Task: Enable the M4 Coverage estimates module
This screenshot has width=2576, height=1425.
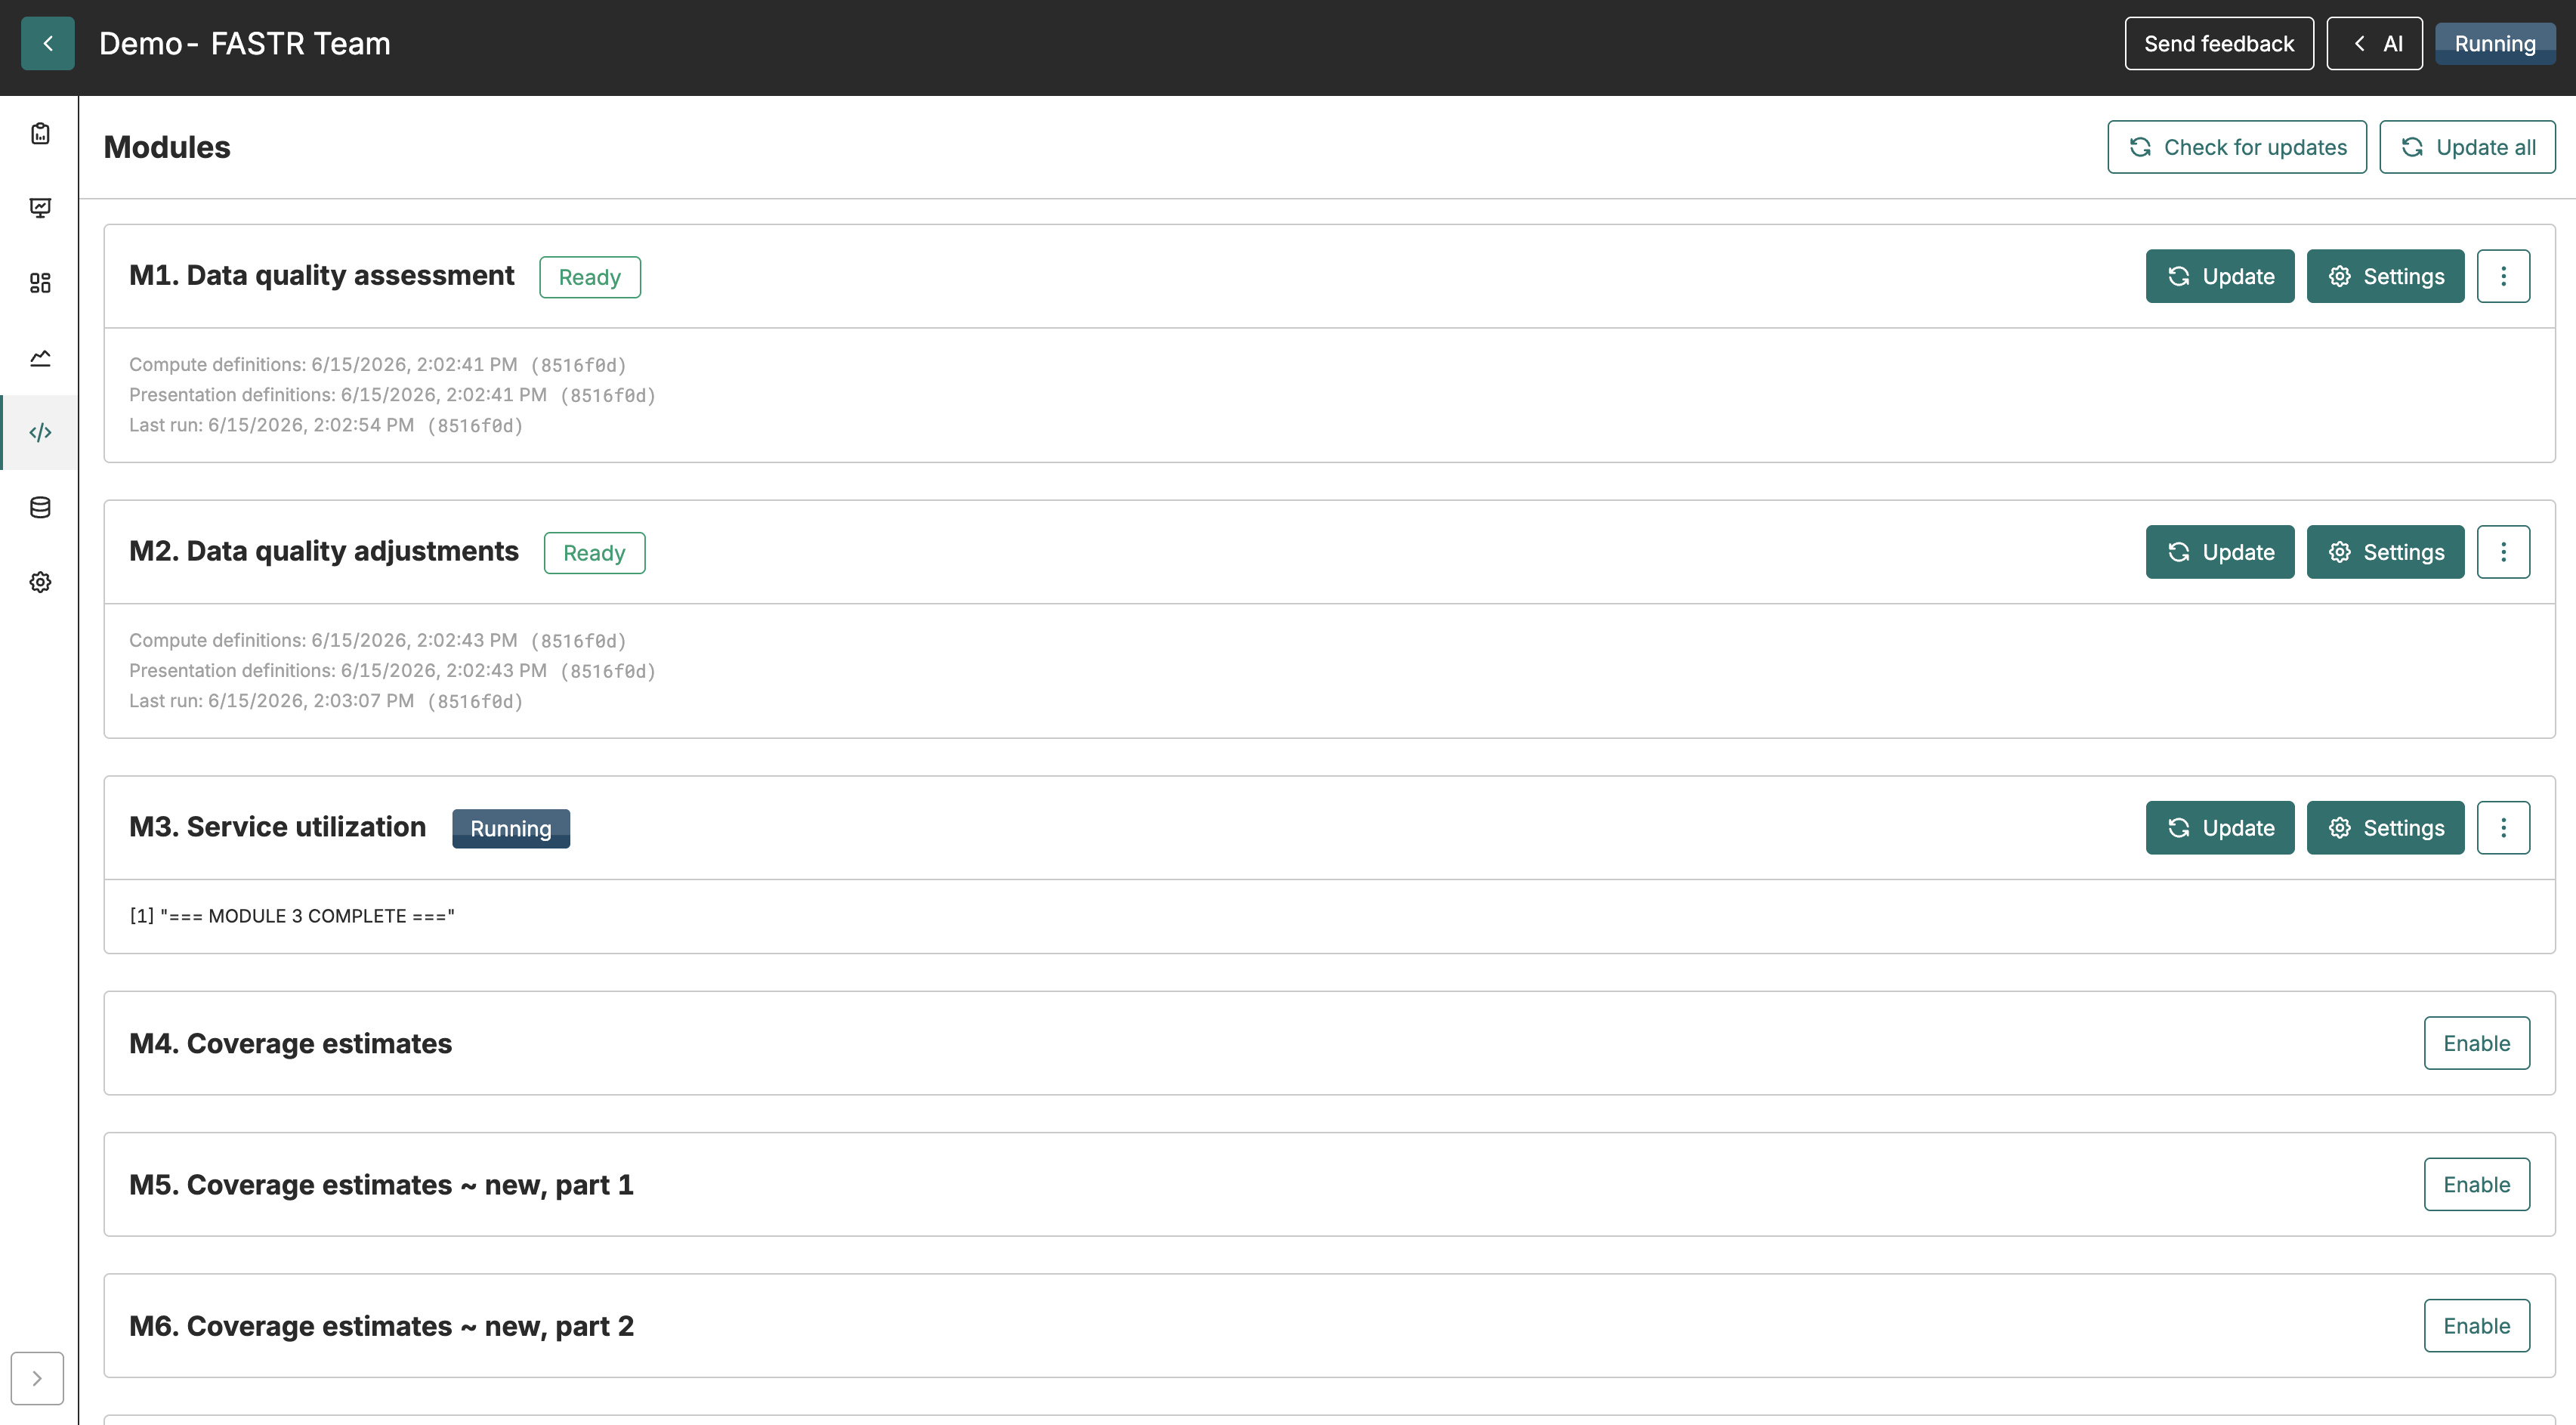Action: (x=2476, y=1043)
